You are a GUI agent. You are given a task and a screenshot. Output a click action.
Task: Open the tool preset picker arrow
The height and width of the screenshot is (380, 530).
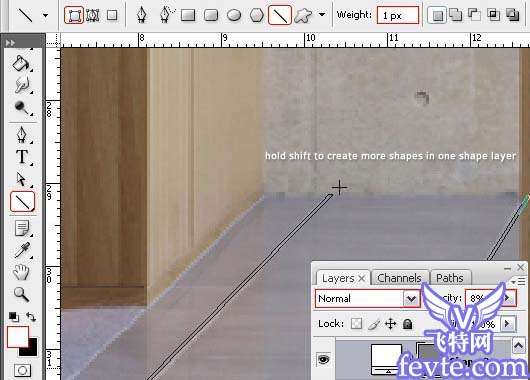(x=45, y=15)
